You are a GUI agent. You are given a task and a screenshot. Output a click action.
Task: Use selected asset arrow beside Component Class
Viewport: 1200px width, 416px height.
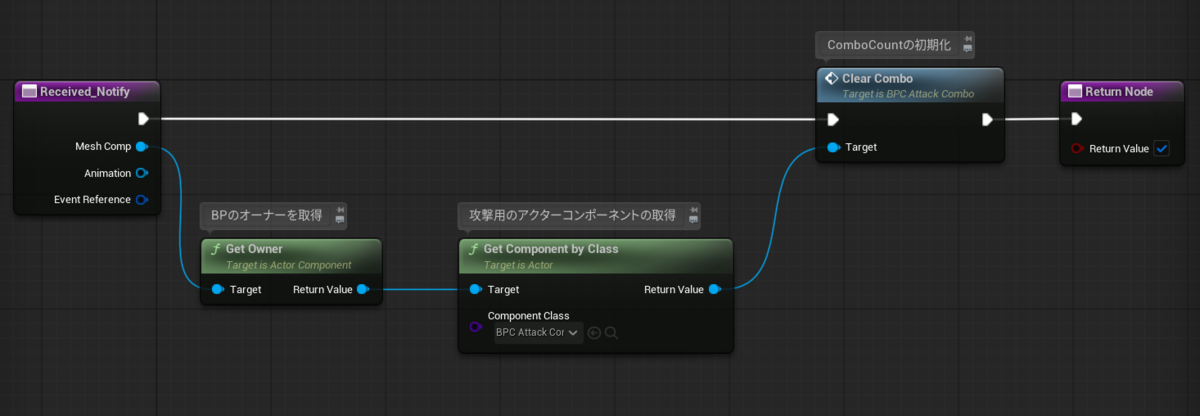594,333
